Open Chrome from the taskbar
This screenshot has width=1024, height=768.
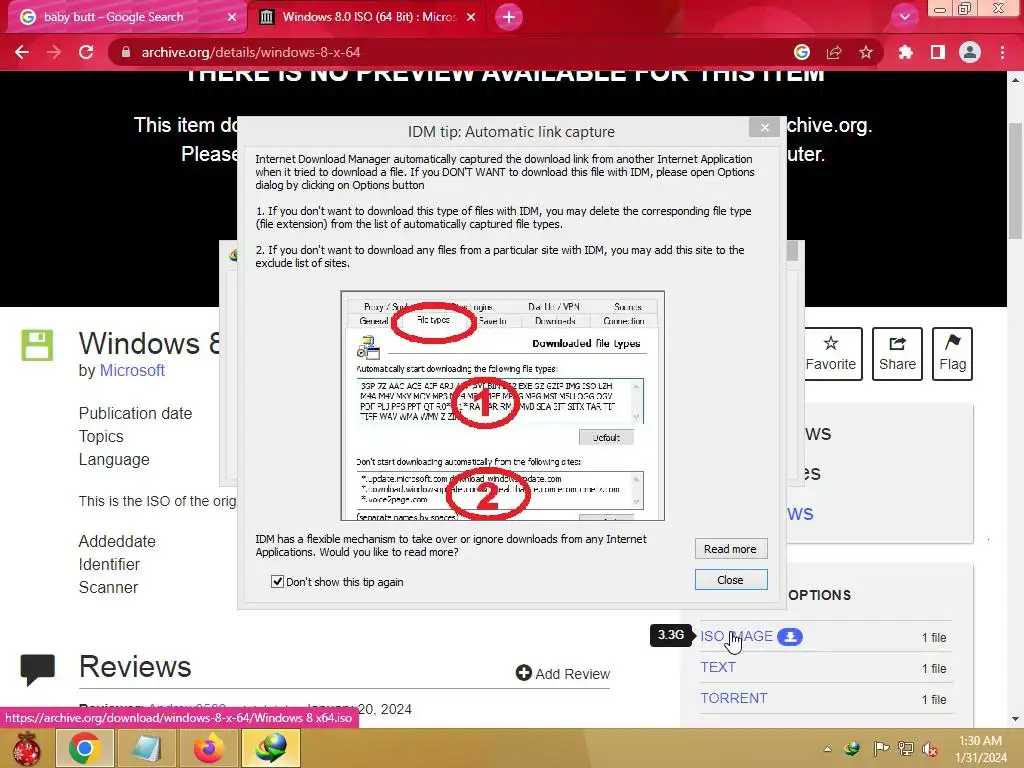tap(84, 748)
